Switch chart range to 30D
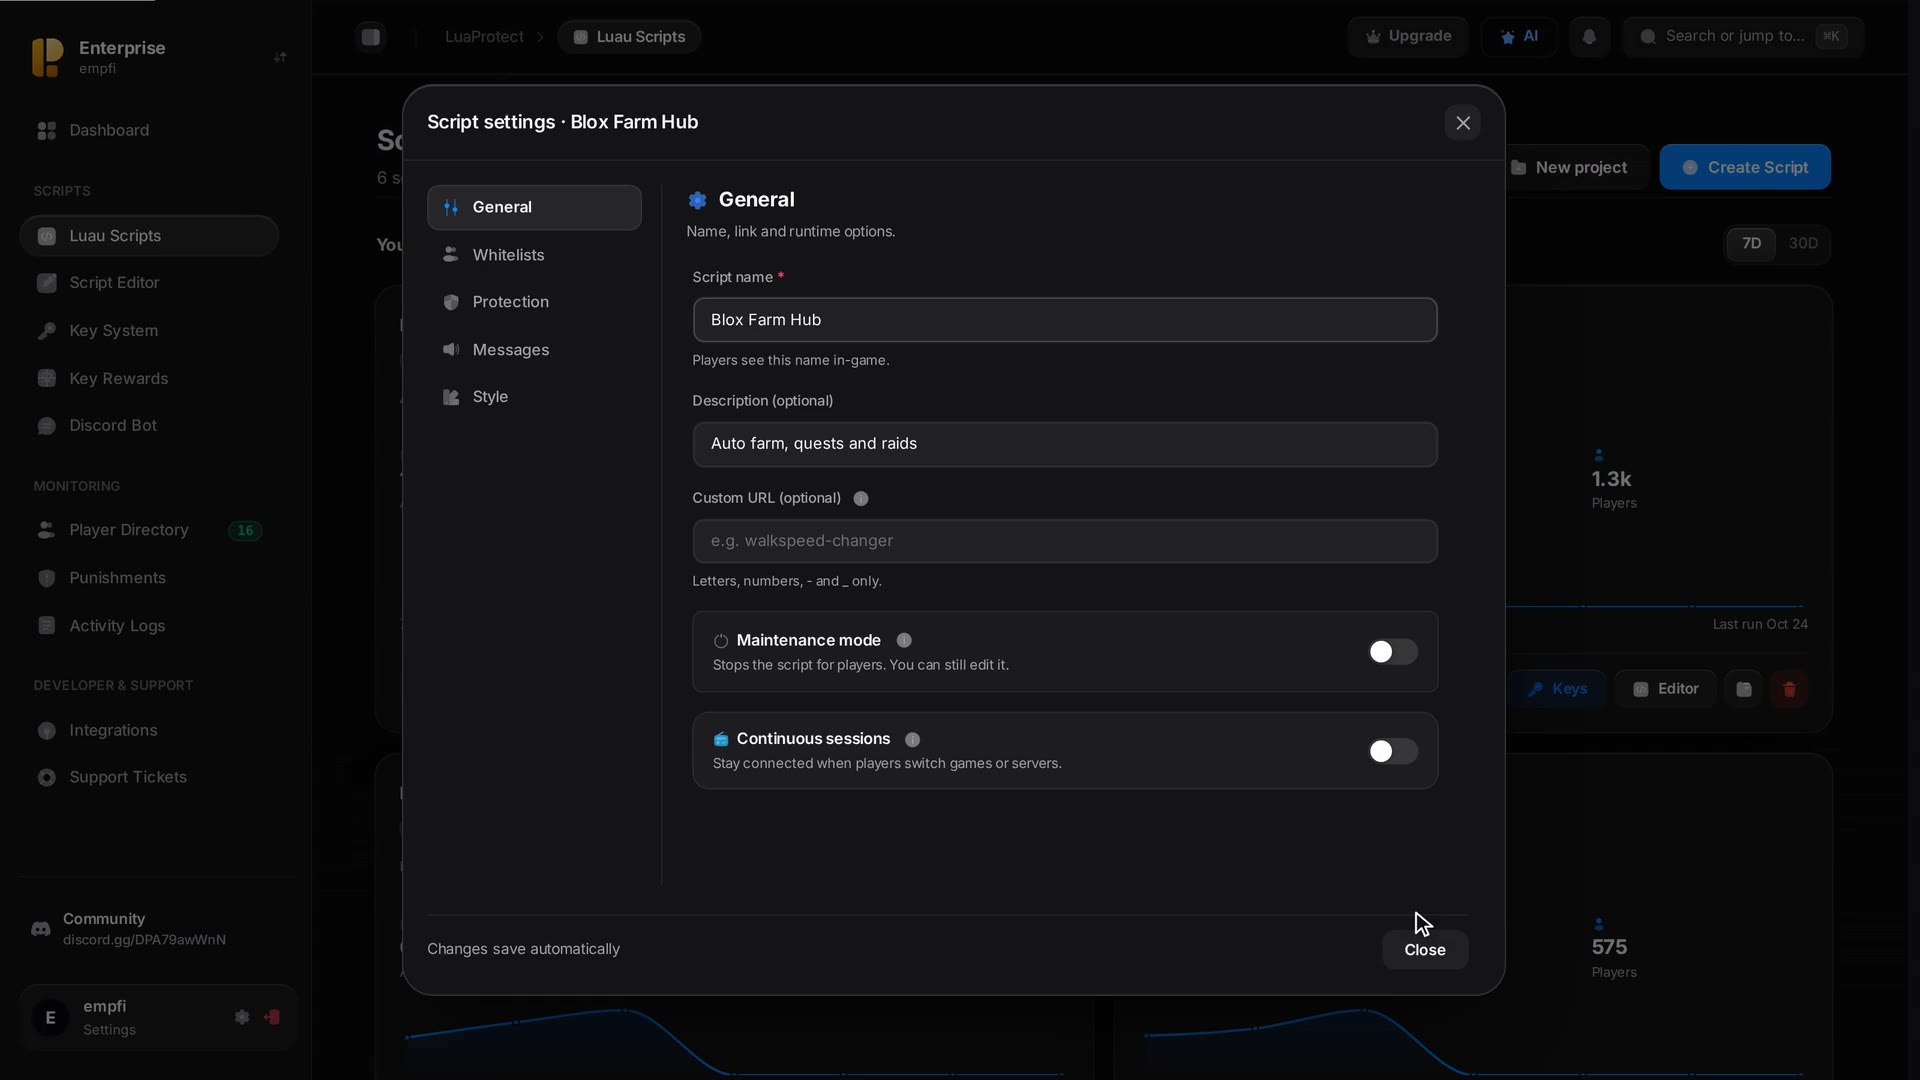The width and height of the screenshot is (1920, 1080). click(x=1803, y=243)
